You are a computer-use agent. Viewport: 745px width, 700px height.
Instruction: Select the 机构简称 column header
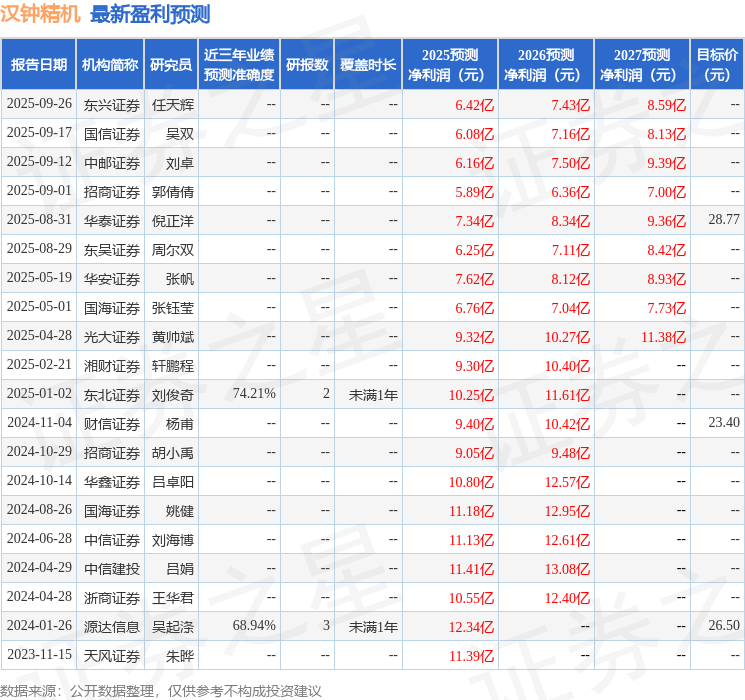point(110,65)
